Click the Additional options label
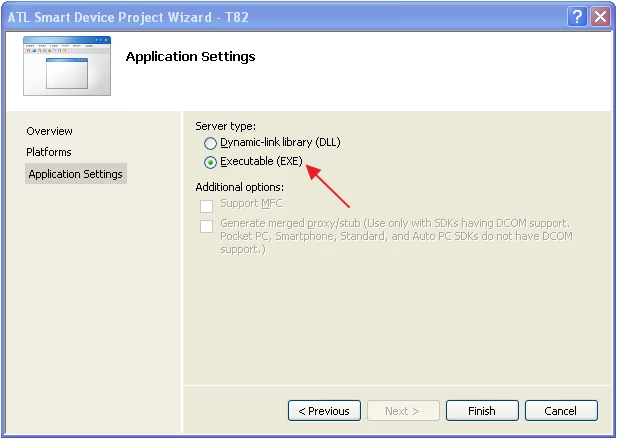Image resolution: width=617 pixels, height=439 pixels. pos(240,187)
